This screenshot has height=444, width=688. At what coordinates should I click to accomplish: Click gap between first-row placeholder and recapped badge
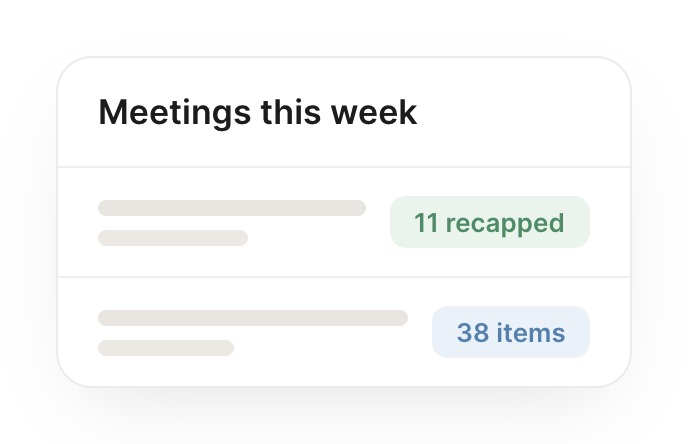coord(378,222)
